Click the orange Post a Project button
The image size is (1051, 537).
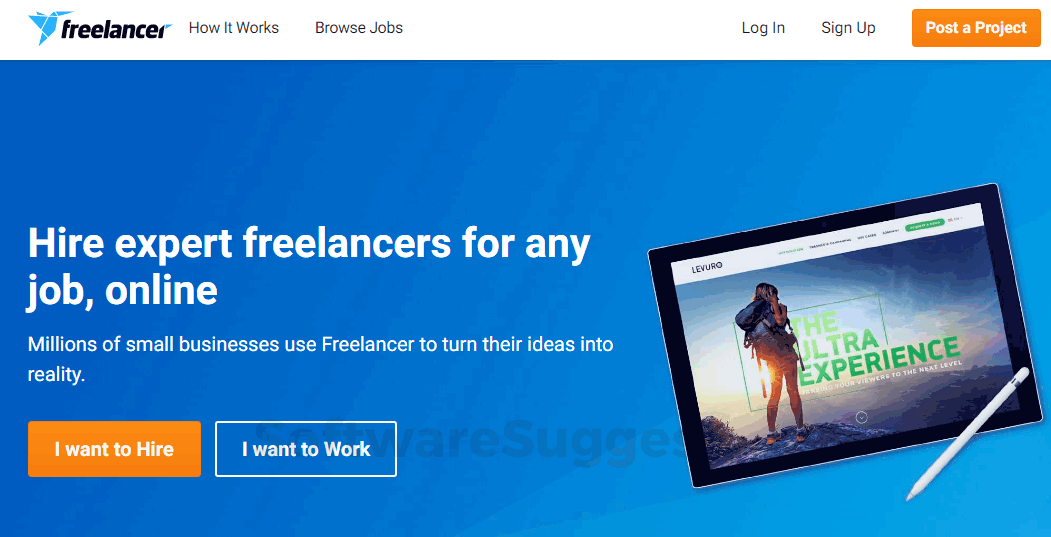coord(977,28)
